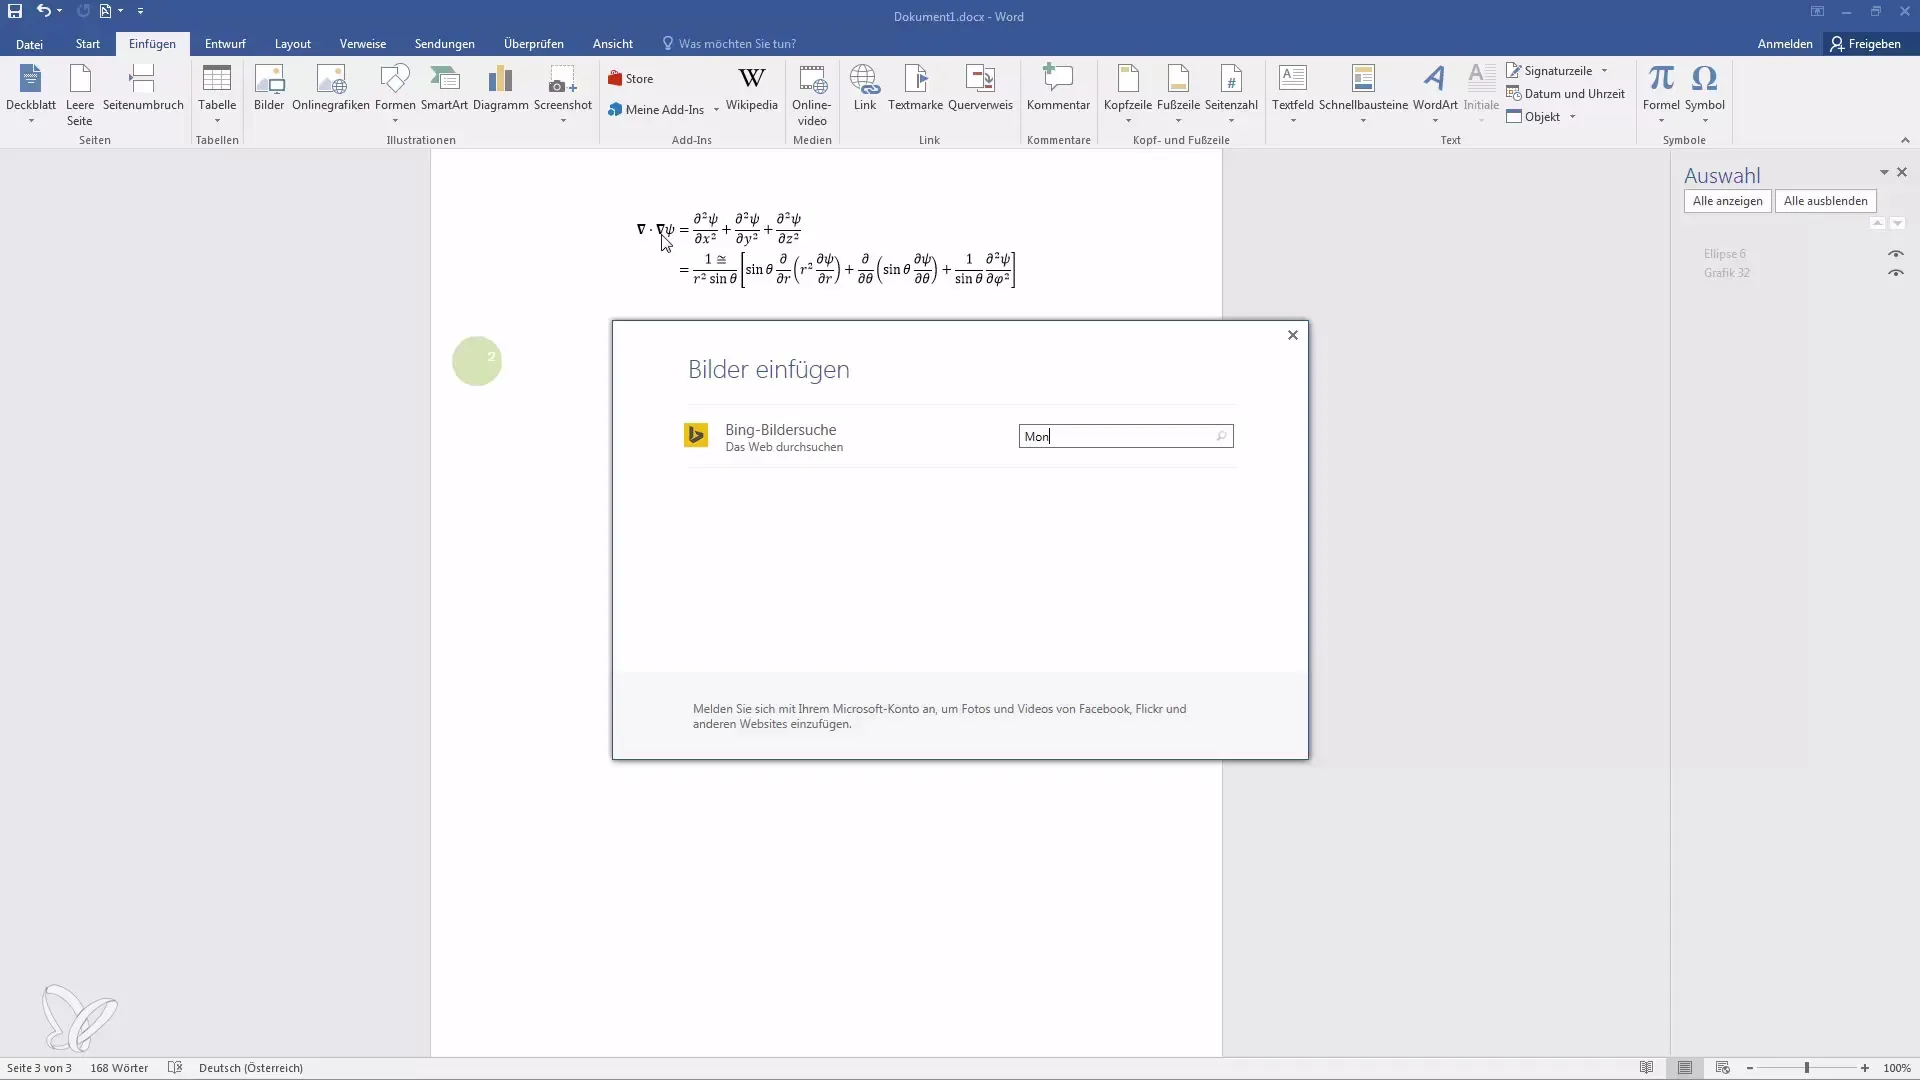The width and height of the screenshot is (1920, 1080).
Task: Click the Bilder picture button
Action: tap(269, 88)
